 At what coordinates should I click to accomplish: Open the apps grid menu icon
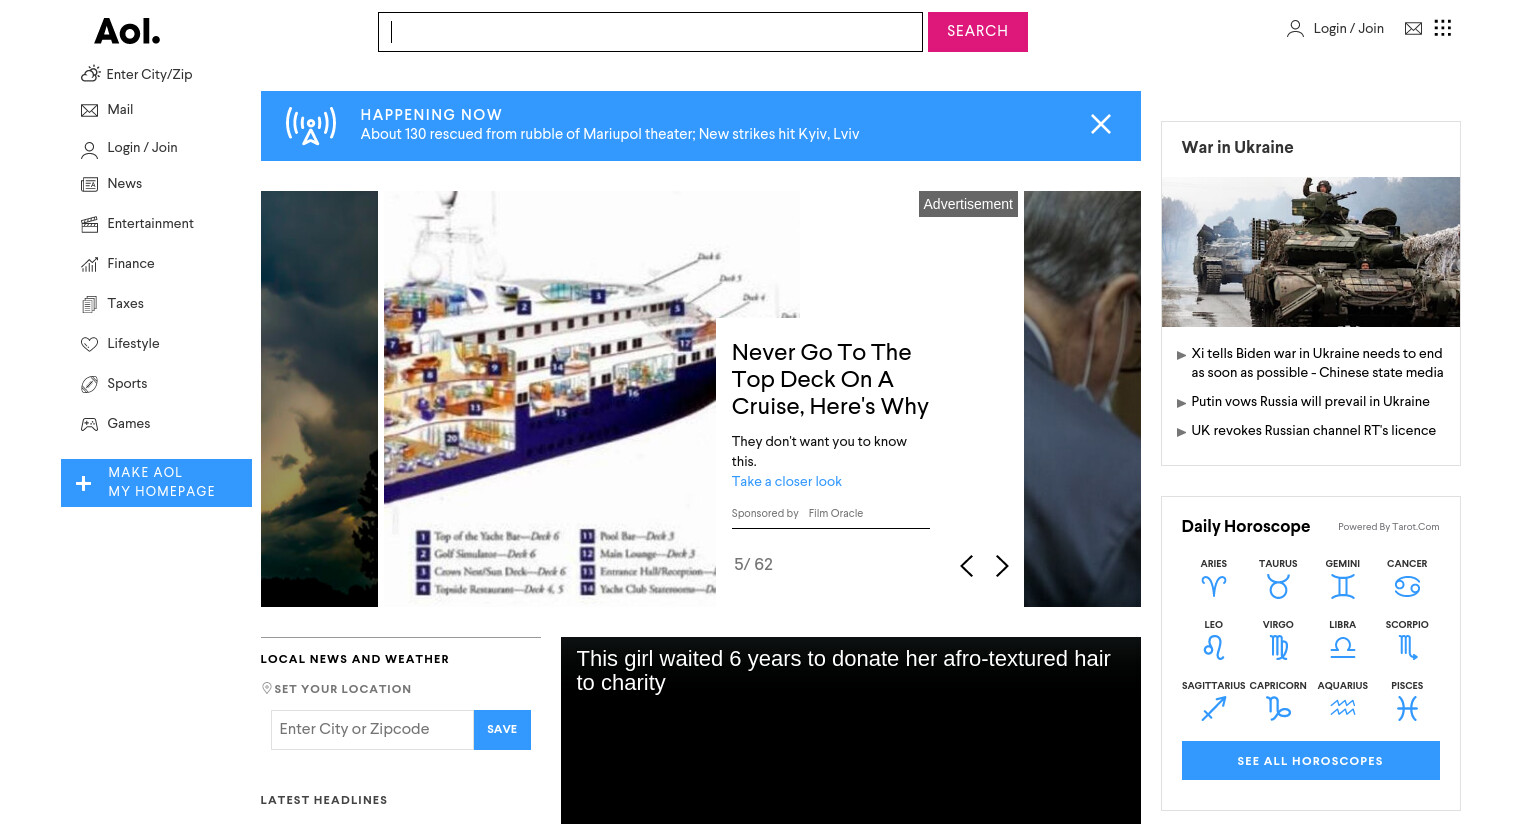pyautogui.click(x=1442, y=28)
